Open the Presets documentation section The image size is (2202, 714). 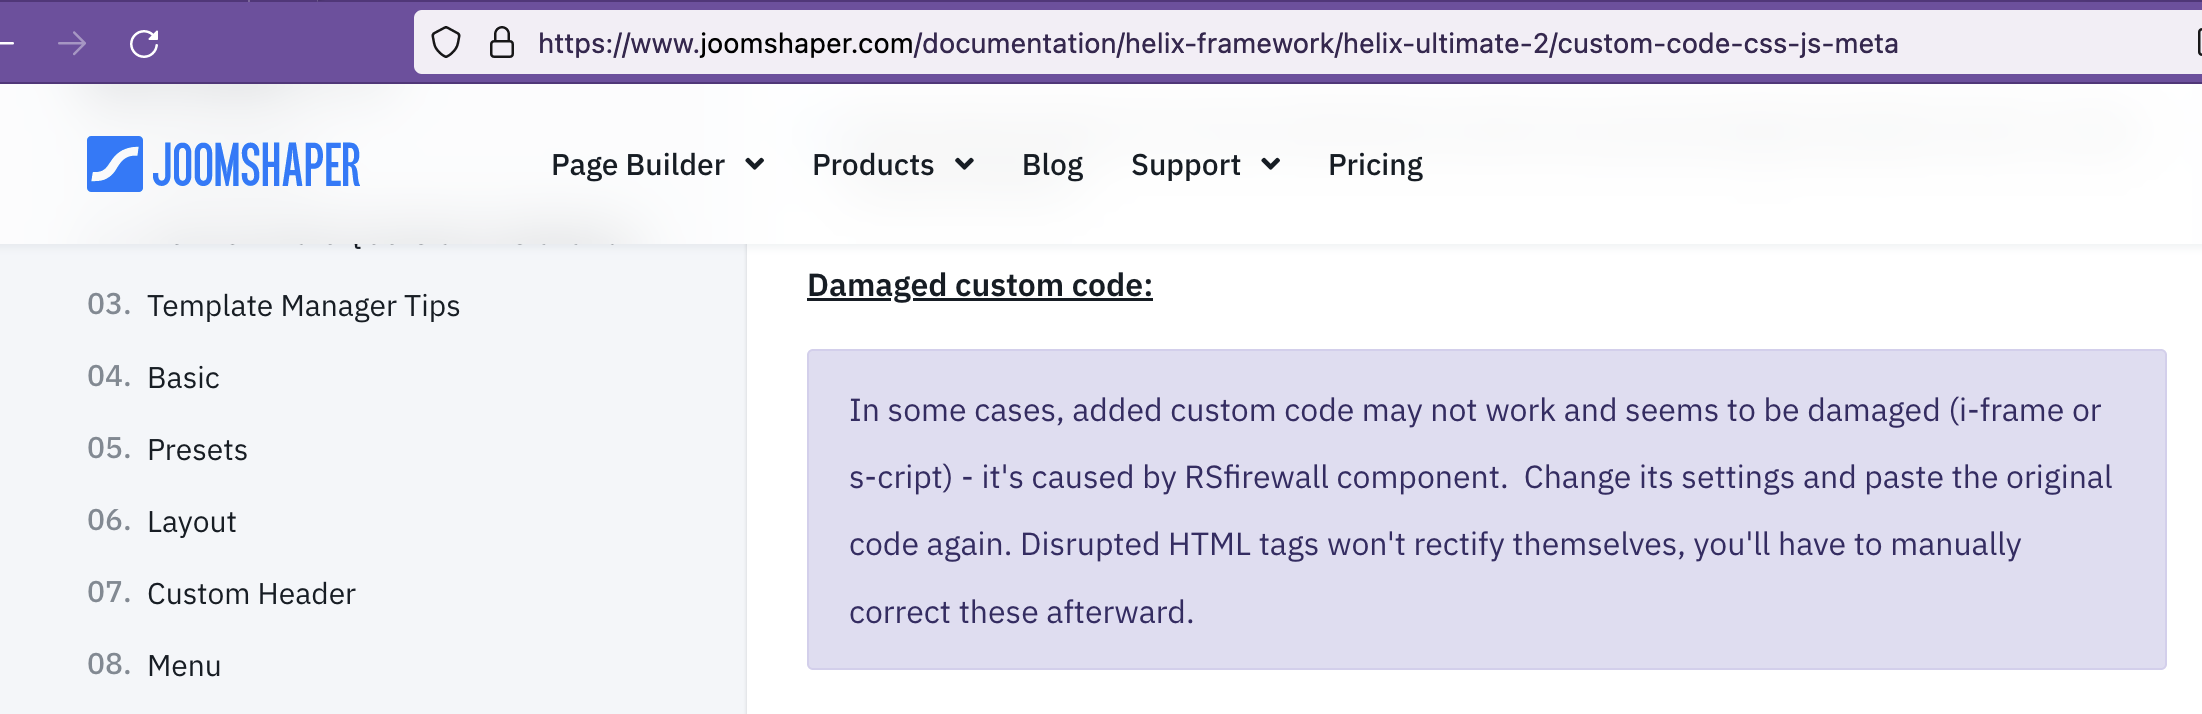(197, 450)
